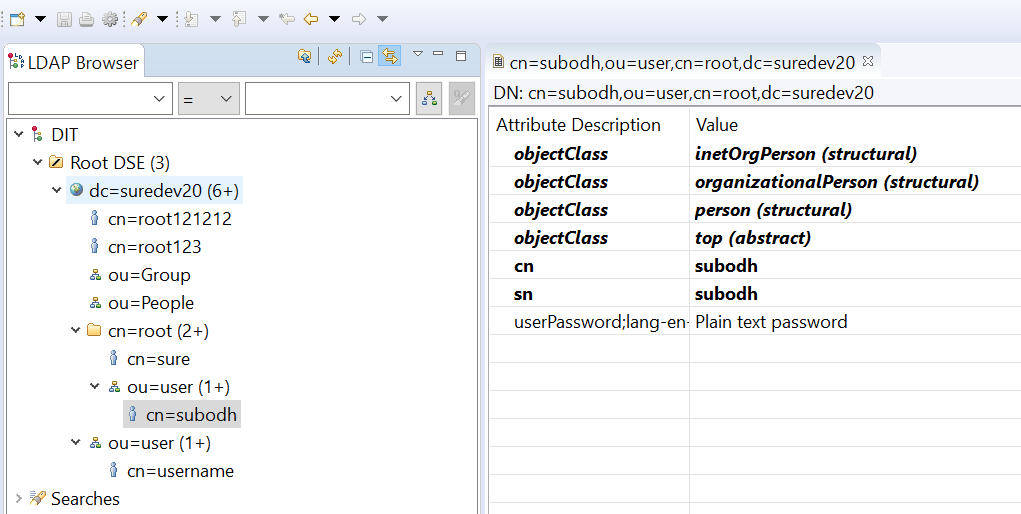Image resolution: width=1021 pixels, height=514 pixels.
Task: Minimize the LDAP Browser panel
Action: pos(438,53)
